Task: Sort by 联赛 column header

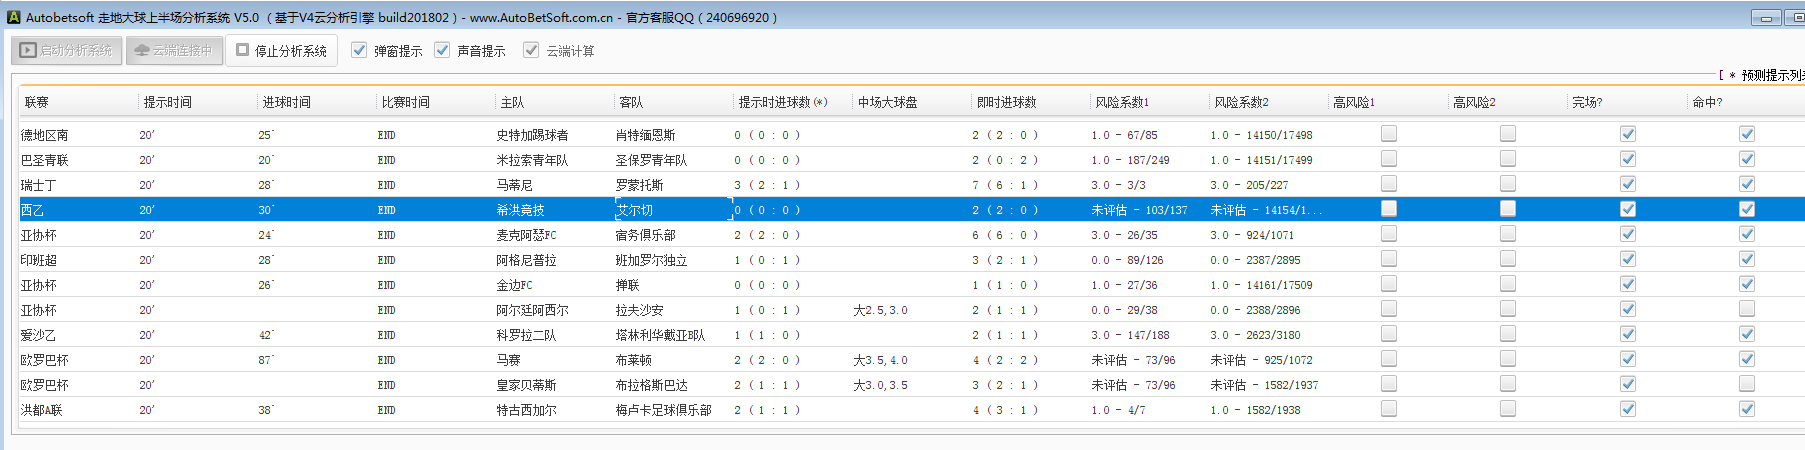Action: [37, 102]
